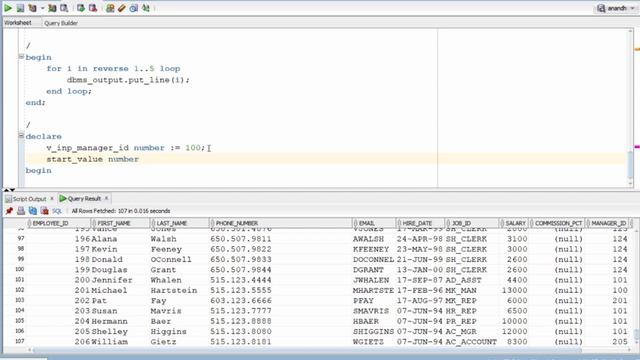Screen dimensions: 640x360
Task: Click the 'AC_ACCOUNT' job id cell
Action: 471,342
